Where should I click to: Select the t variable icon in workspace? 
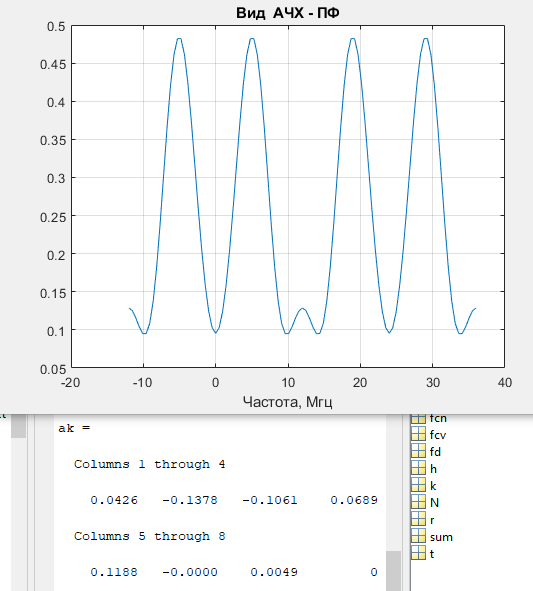coord(418,554)
